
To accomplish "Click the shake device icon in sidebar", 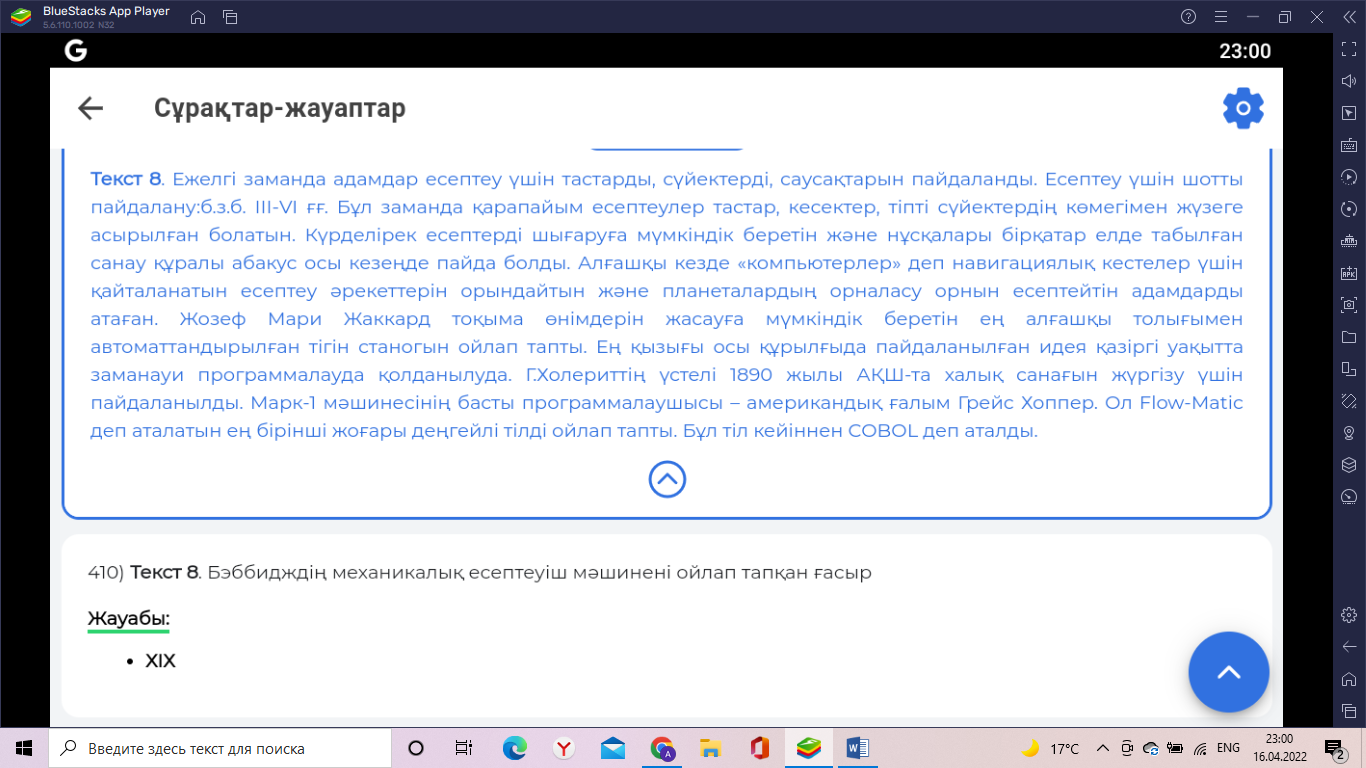I will click(1348, 401).
